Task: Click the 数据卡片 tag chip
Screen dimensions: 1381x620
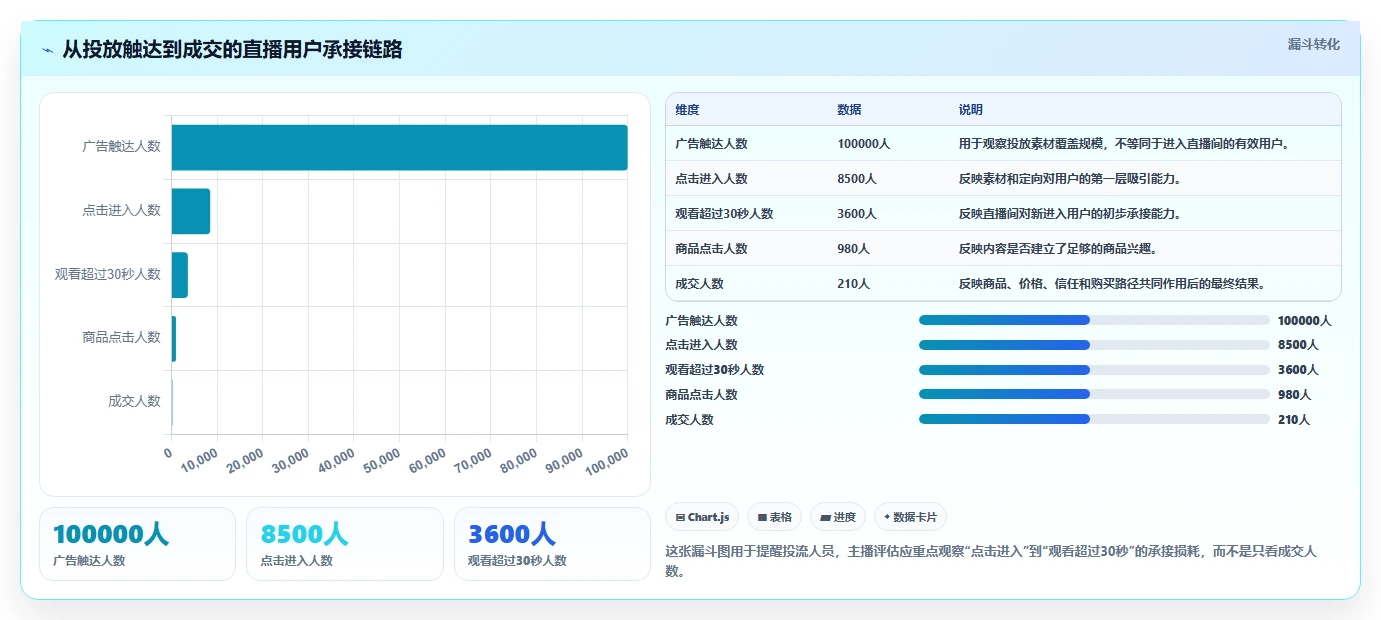Action: pyautogui.click(x=910, y=517)
